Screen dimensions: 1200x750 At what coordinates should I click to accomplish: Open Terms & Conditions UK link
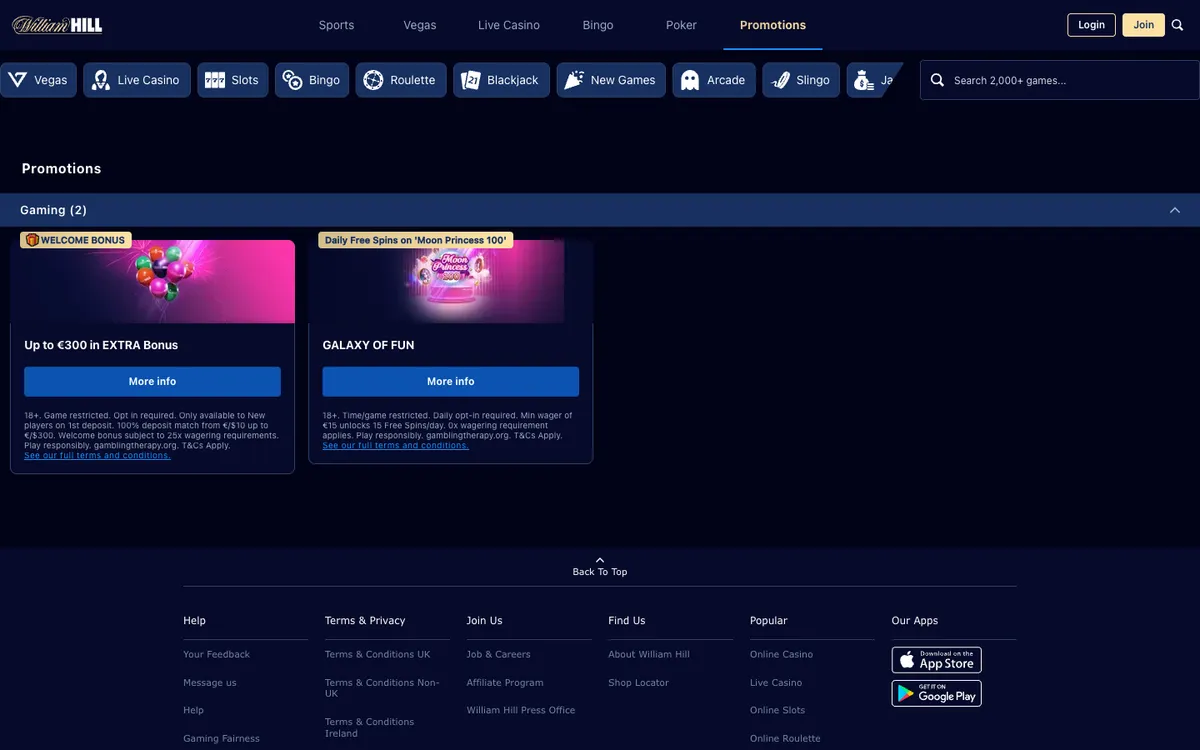377,654
